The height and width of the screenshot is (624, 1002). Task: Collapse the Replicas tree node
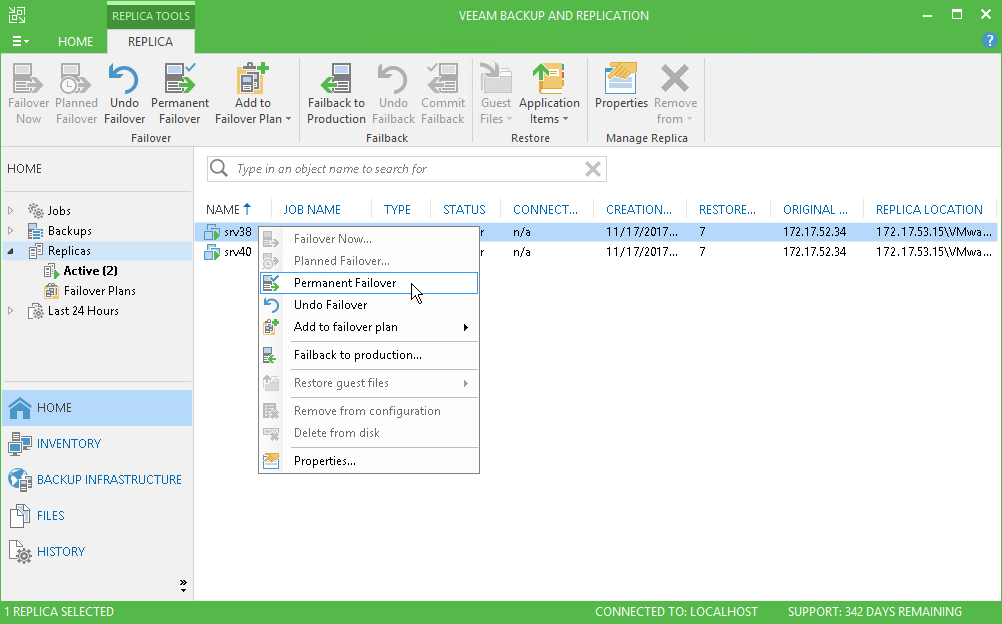[x=10, y=251]
